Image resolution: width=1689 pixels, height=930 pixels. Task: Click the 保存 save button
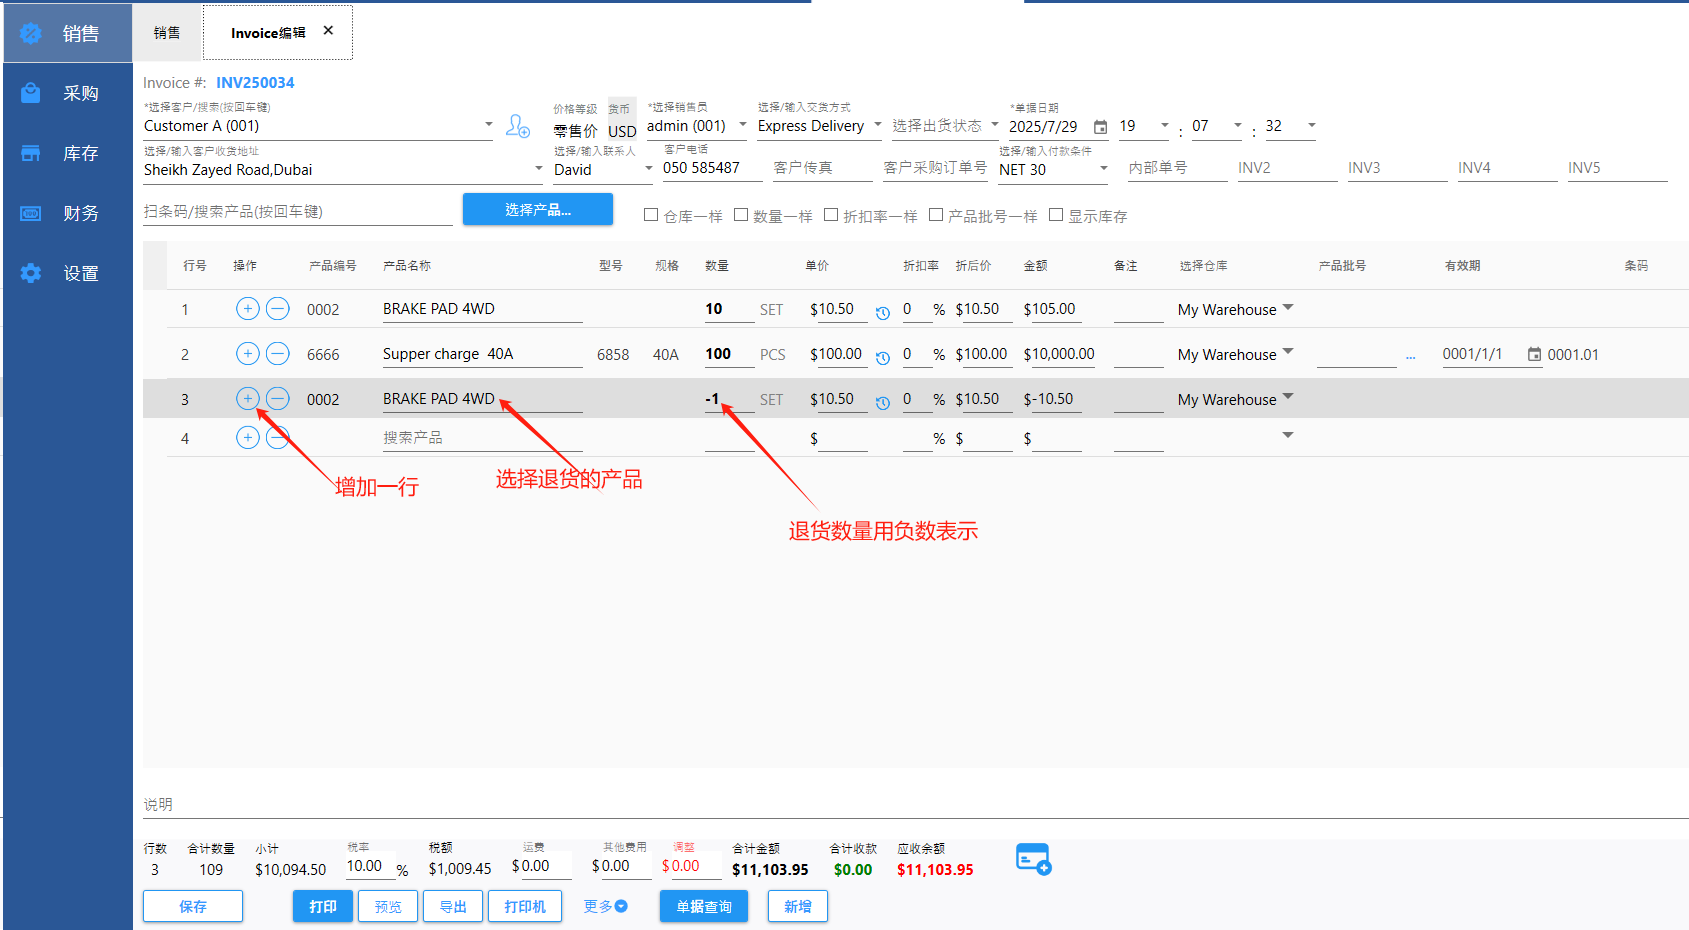[193, 906]
